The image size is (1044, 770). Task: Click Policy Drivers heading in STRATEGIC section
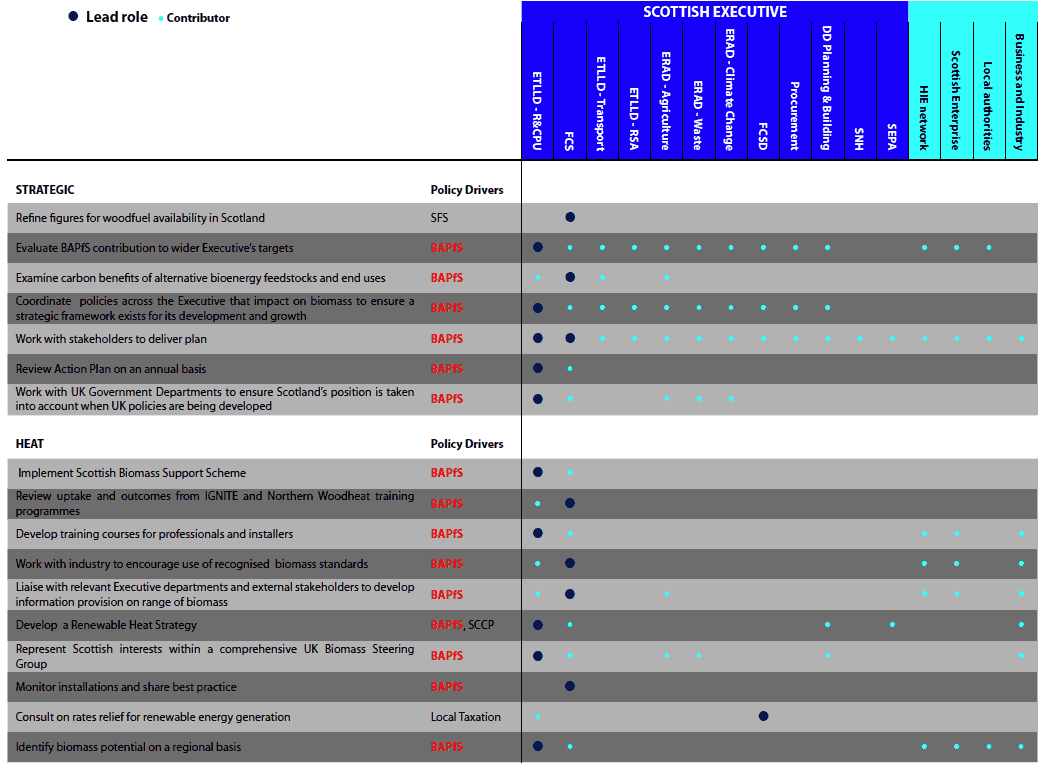pyautogui.click(x=467, y=190)
